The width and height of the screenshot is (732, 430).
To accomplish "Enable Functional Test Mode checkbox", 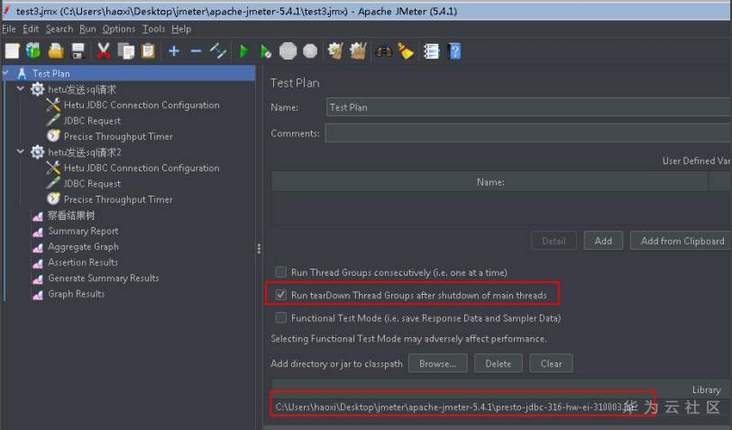I will pyautogui.click(x=281, y=318).
